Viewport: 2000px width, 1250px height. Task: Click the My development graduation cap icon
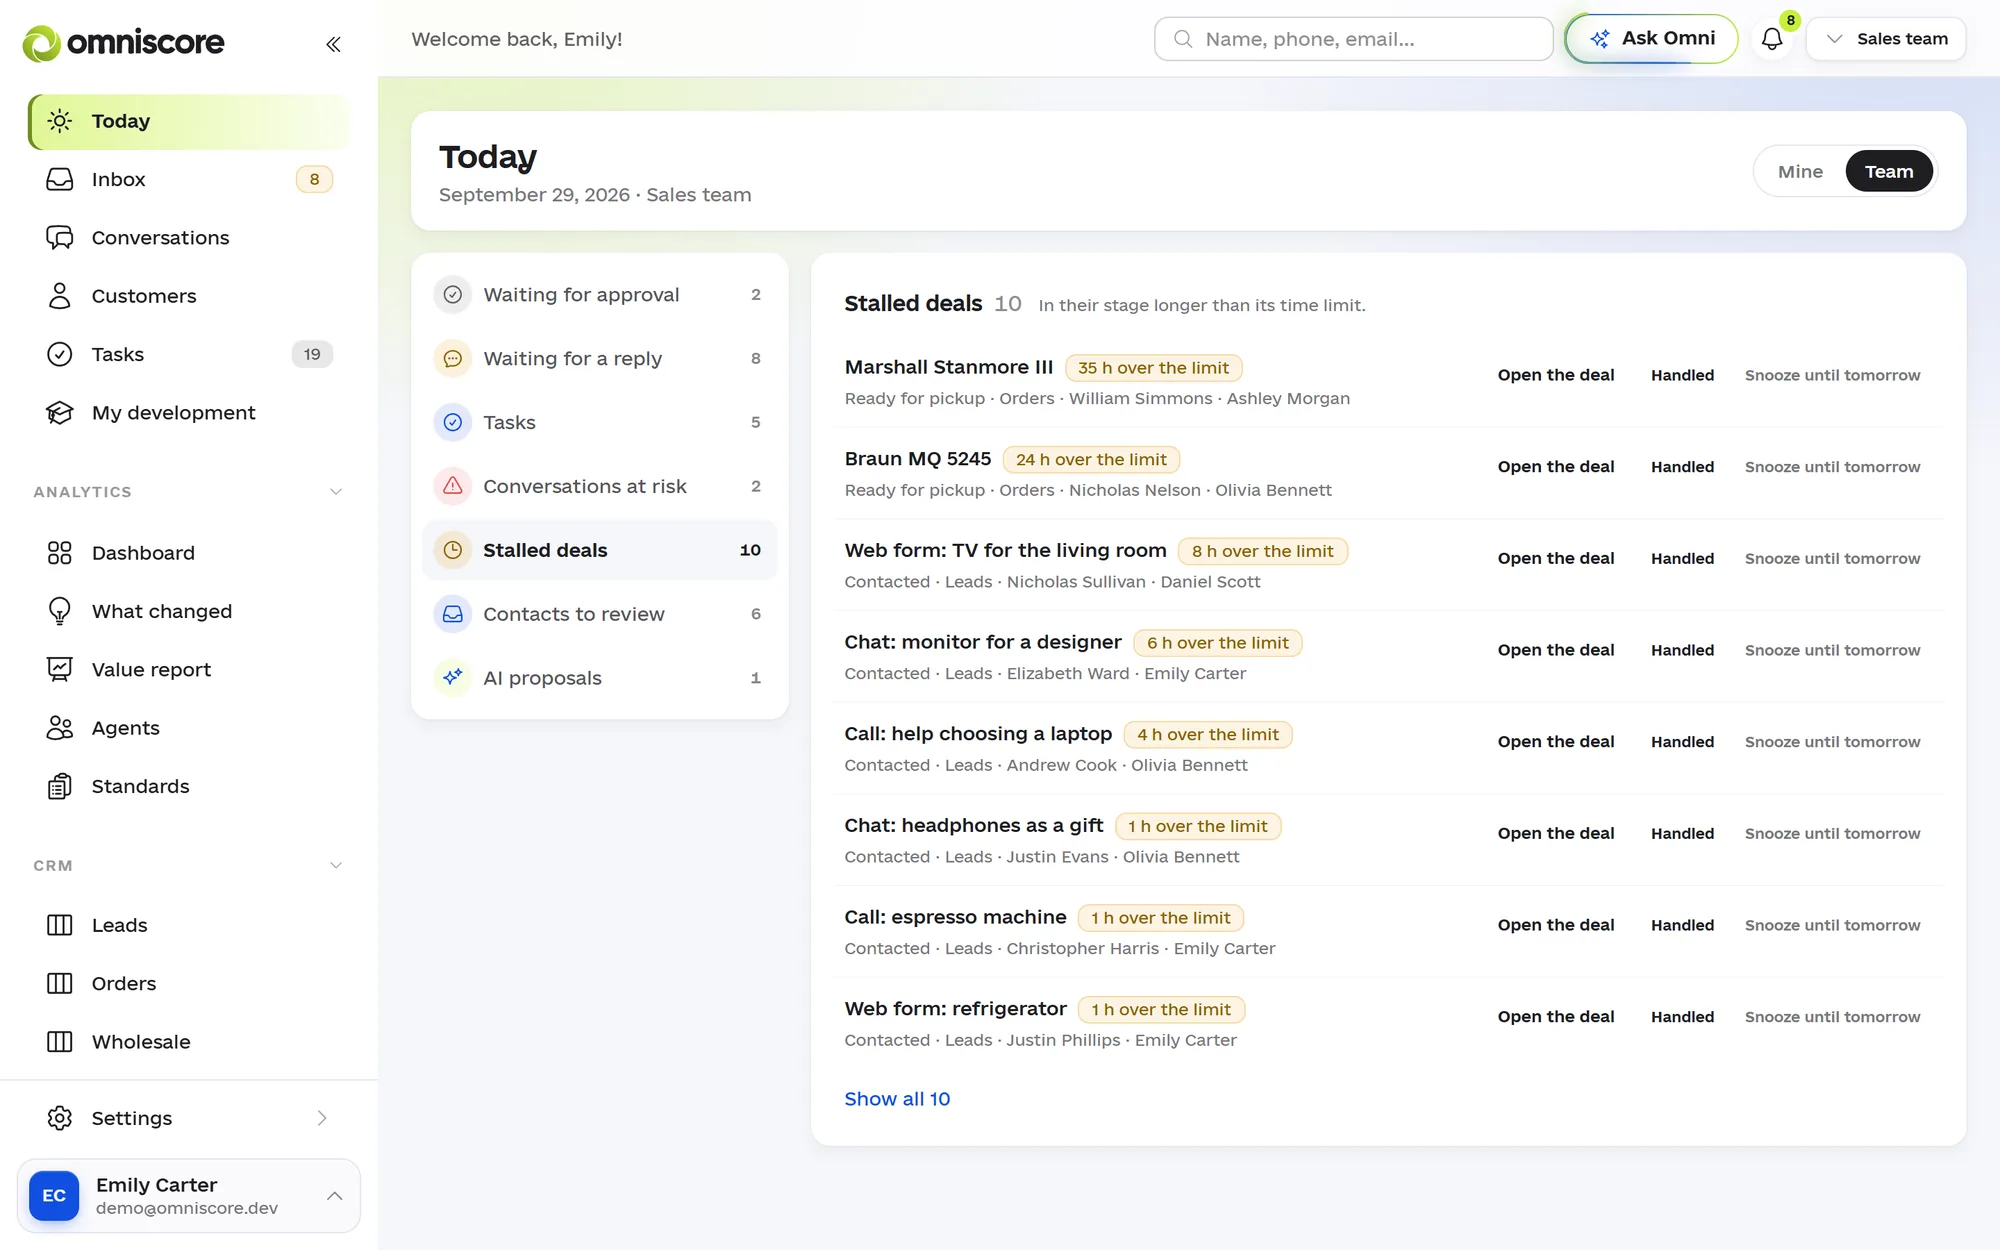60,412
